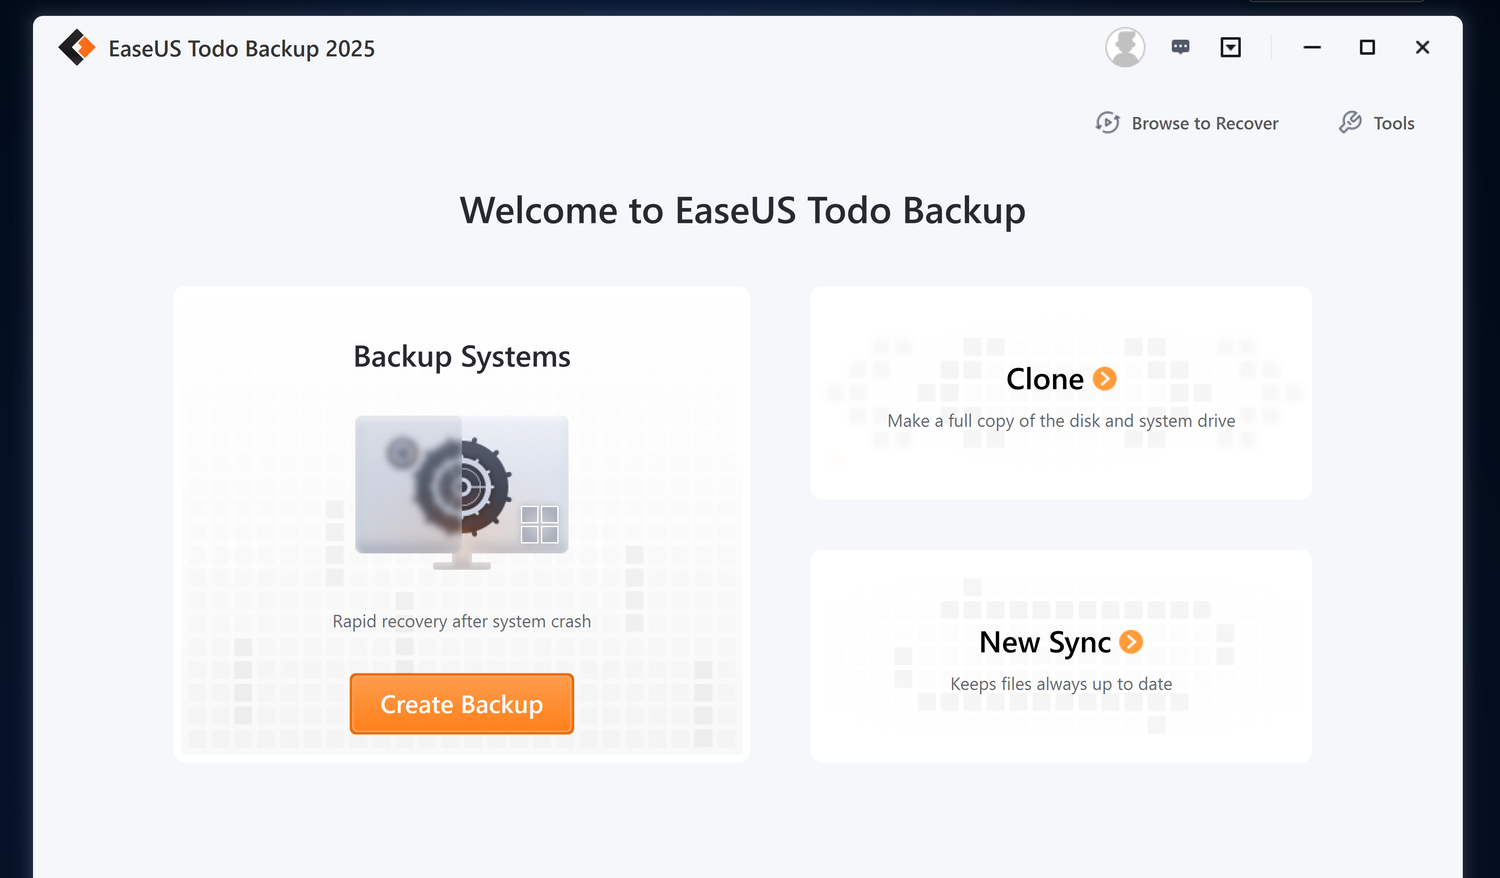Click the EaseUS diamond logo
Image resolution: width=1500 pixels, height=878 pixels.
[76, 48]
